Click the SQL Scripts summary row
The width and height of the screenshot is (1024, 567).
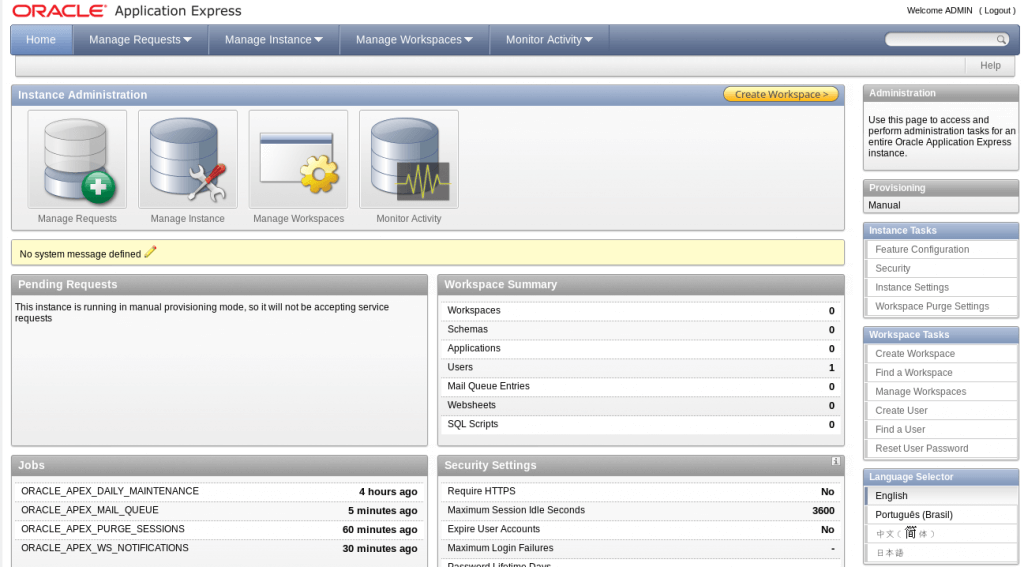point(641,424)
